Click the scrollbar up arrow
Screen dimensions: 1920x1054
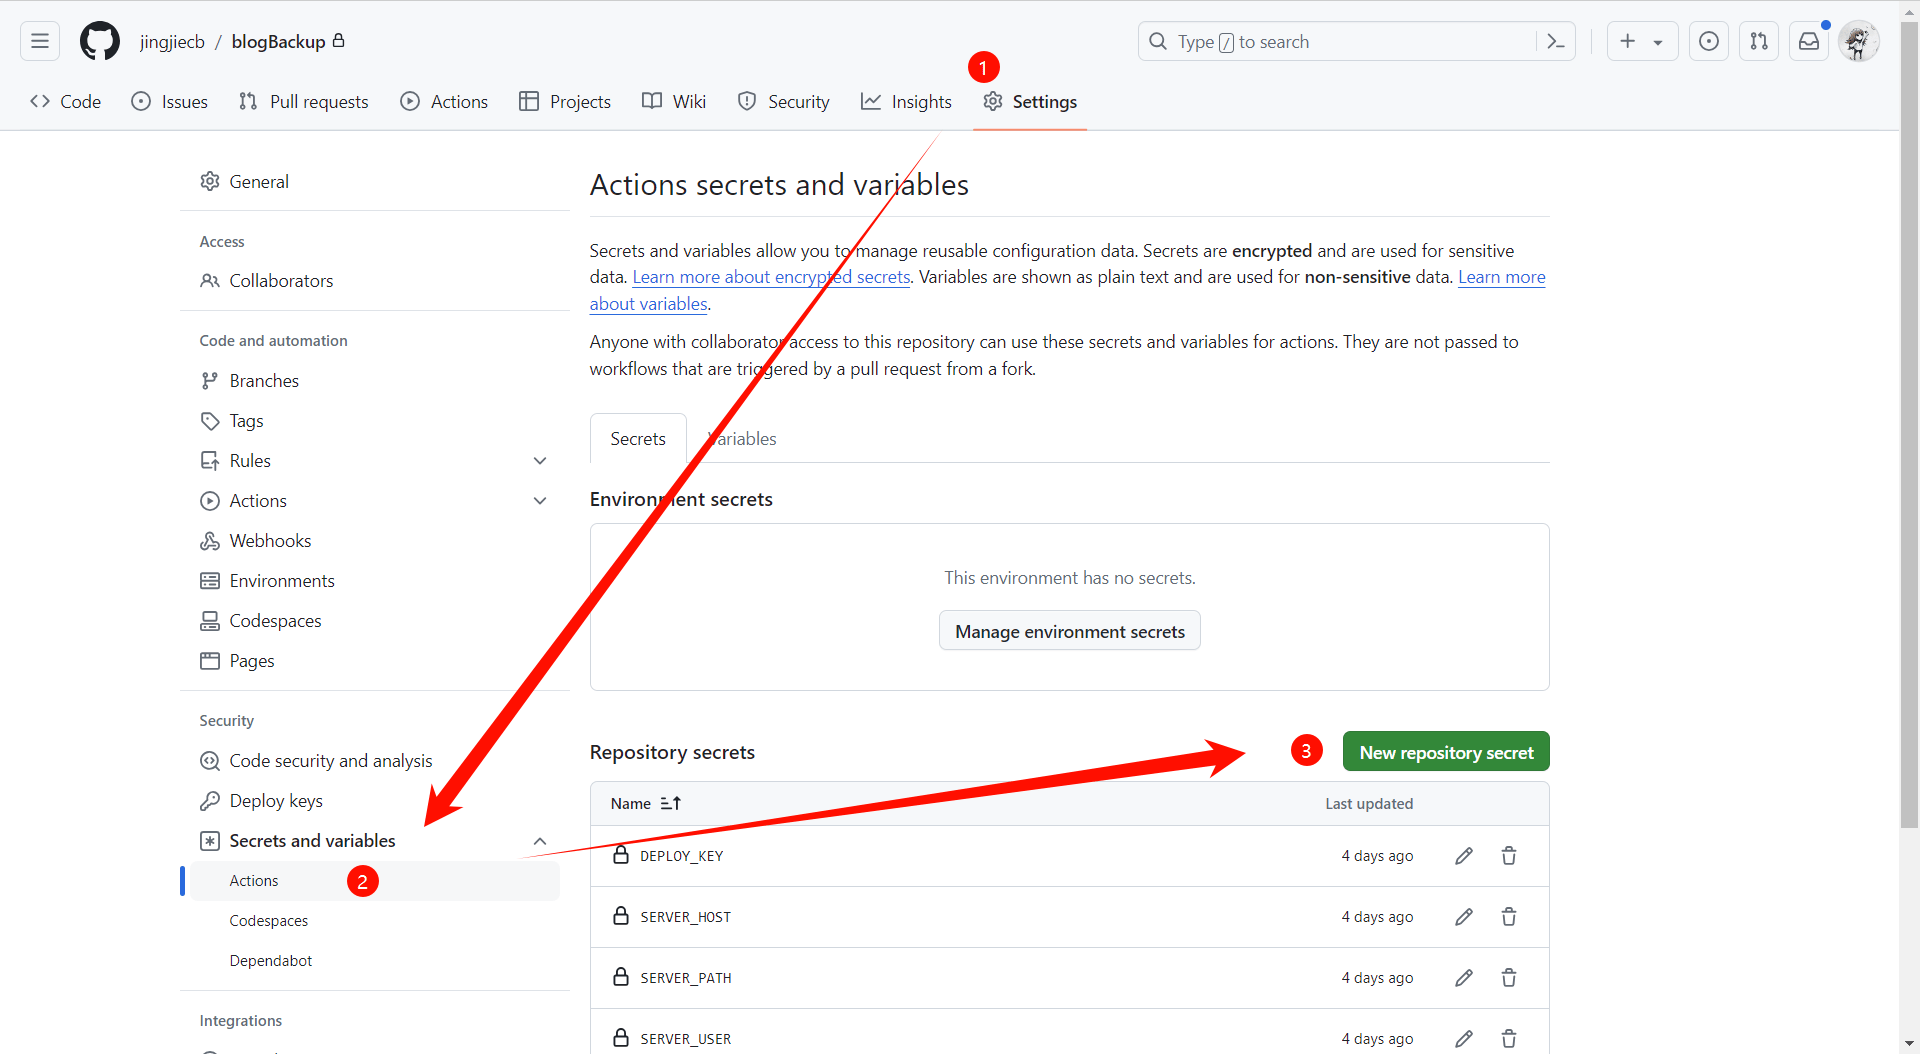pyautogui.click(x=1910, y=10)
